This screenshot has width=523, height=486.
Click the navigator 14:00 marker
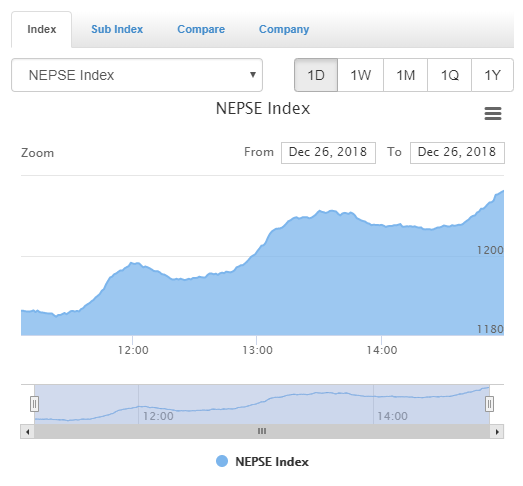392,416
